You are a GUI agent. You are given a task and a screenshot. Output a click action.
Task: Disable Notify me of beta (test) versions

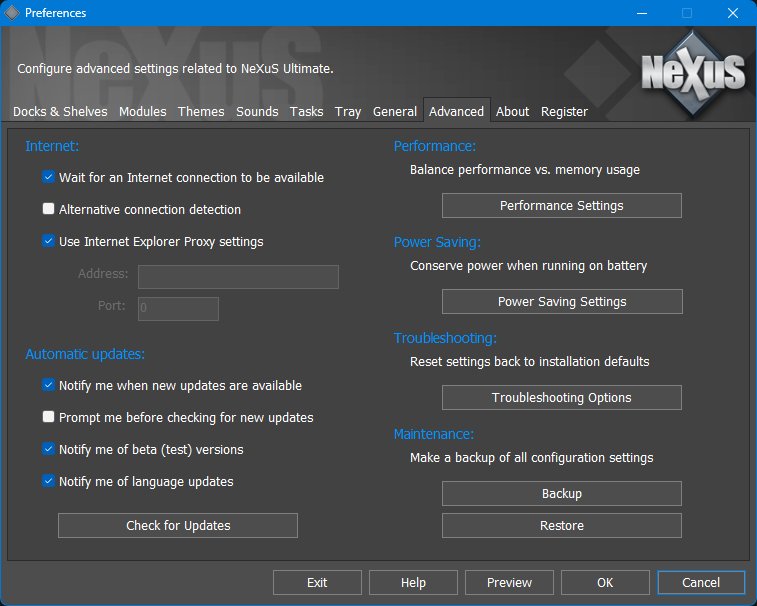[48, 449]
